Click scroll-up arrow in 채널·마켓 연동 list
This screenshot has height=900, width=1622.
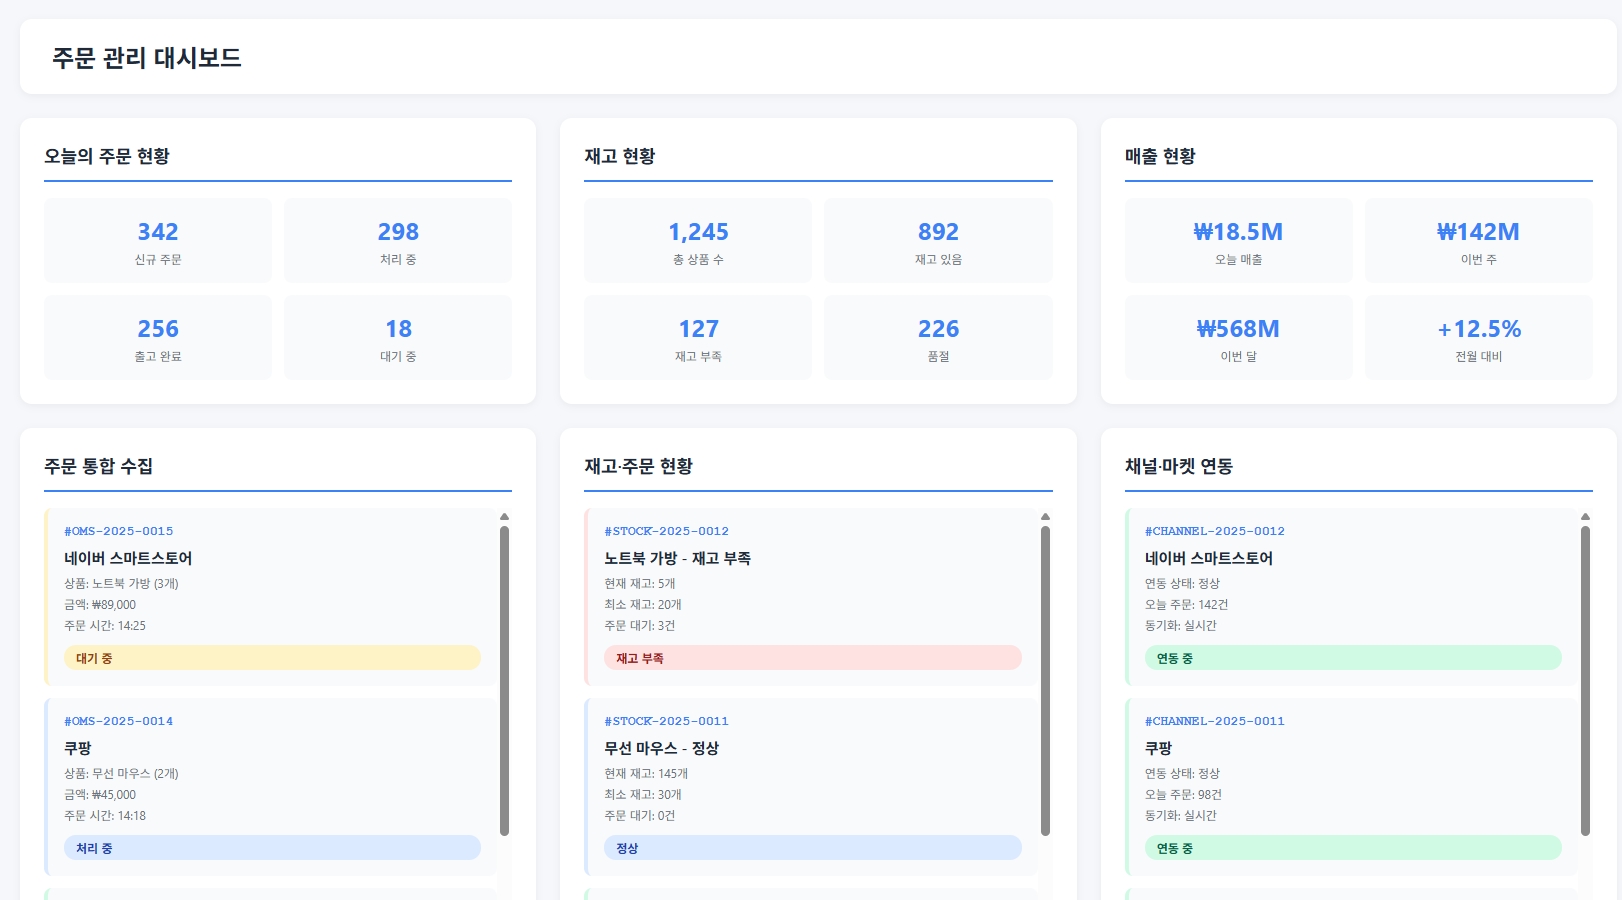pos(1585,517)
